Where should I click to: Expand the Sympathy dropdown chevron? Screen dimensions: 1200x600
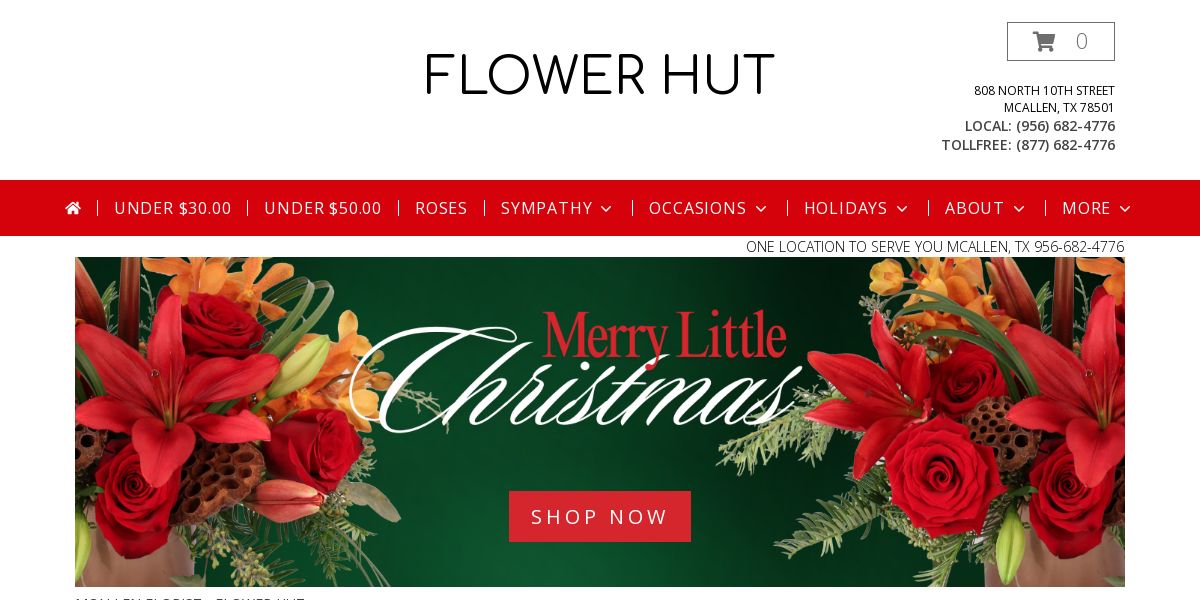(x=606, y=209)
